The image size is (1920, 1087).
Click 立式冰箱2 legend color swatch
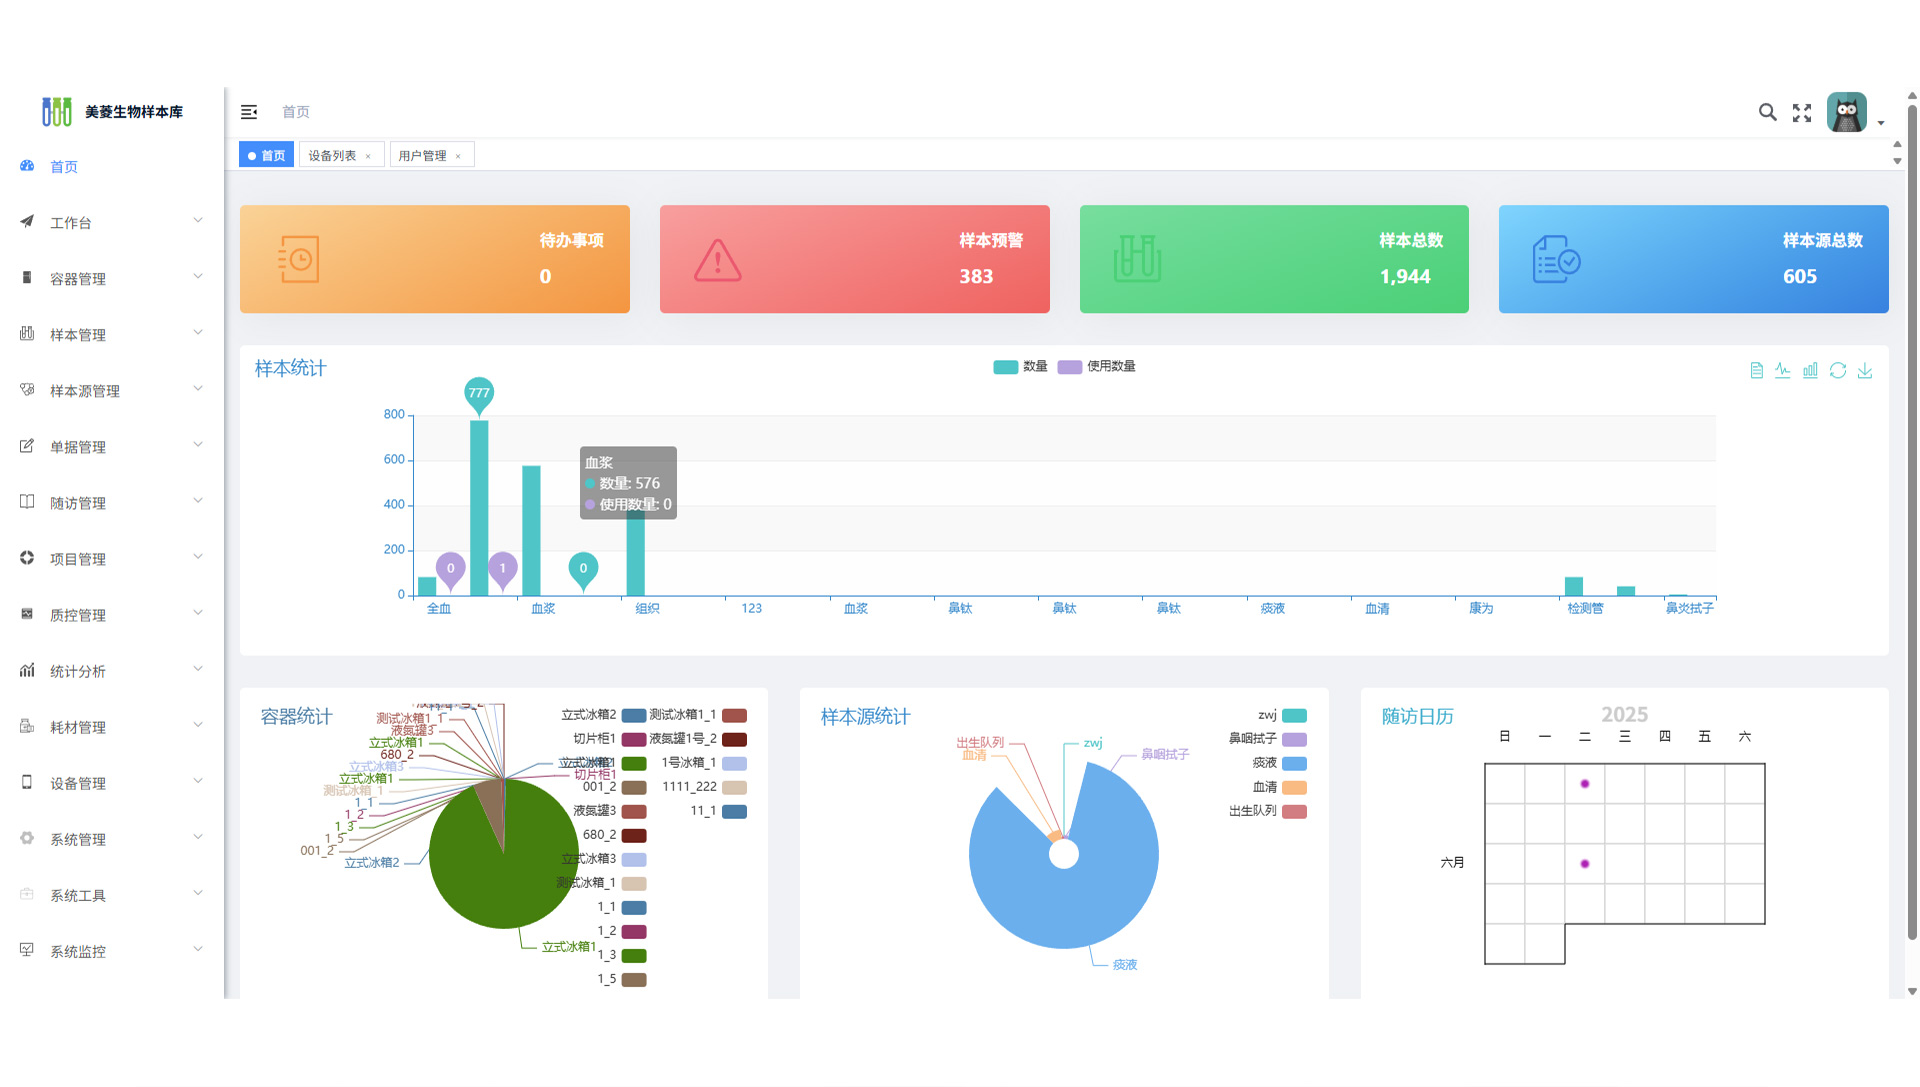click(x=633, y=716)
